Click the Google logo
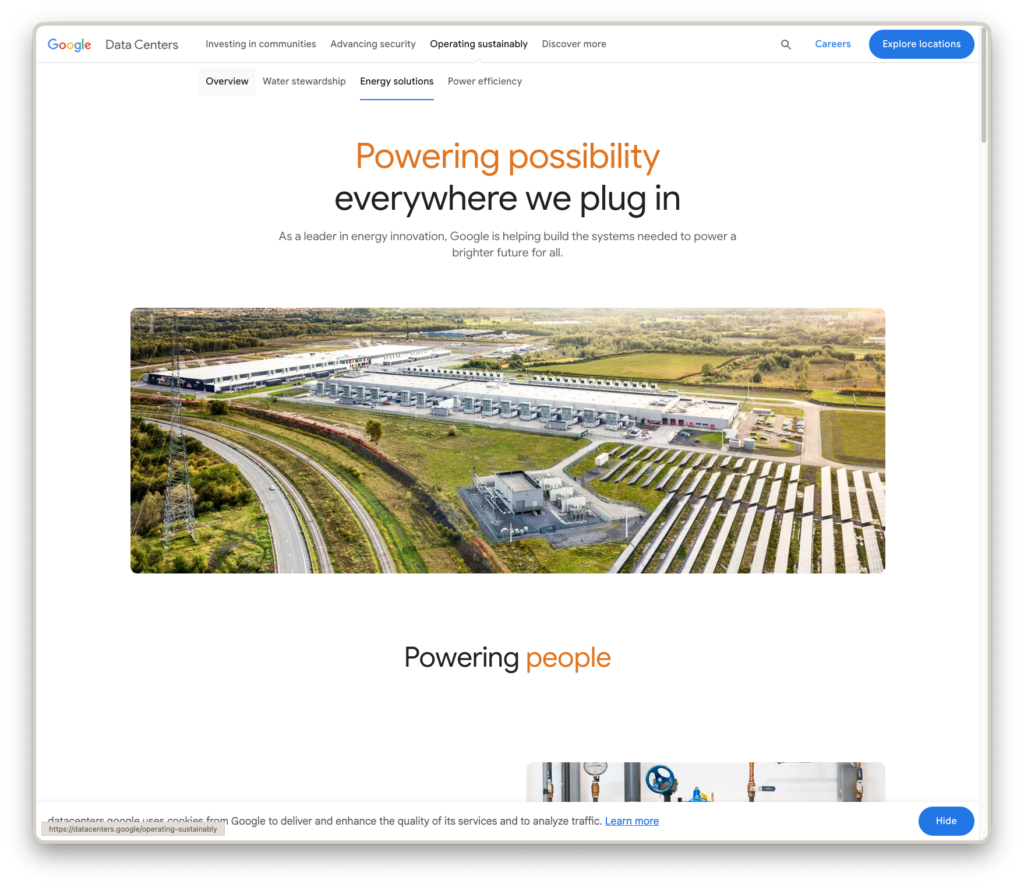This screenshot has height=887, width=1024. click(69, 44)
